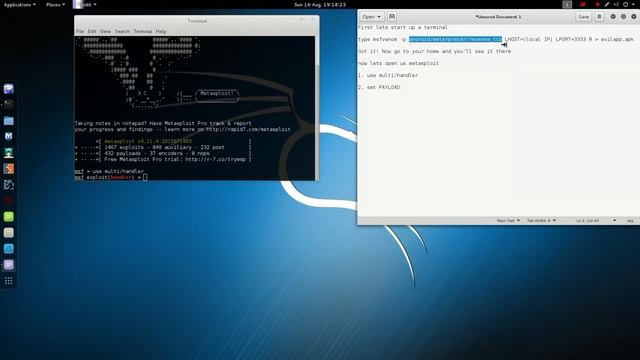Open the blue dock application icon
The width and height of the screenshot is (640, 360).
(9, 249)
